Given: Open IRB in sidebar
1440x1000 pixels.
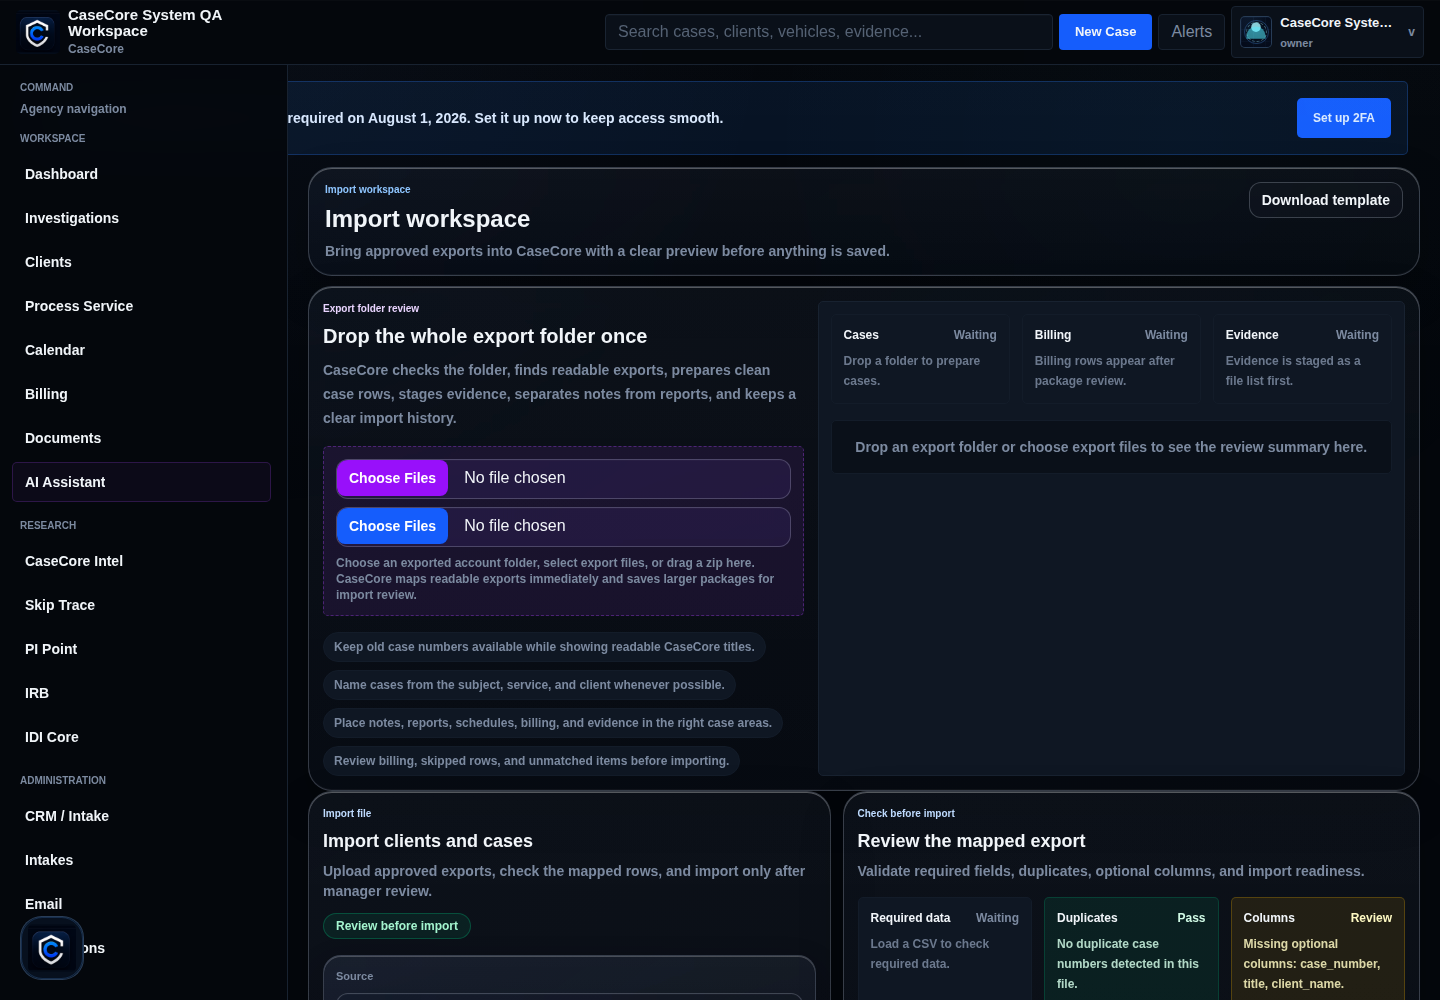Looking at the screenshot, I should pyautogui.click(x=141, y=693).
